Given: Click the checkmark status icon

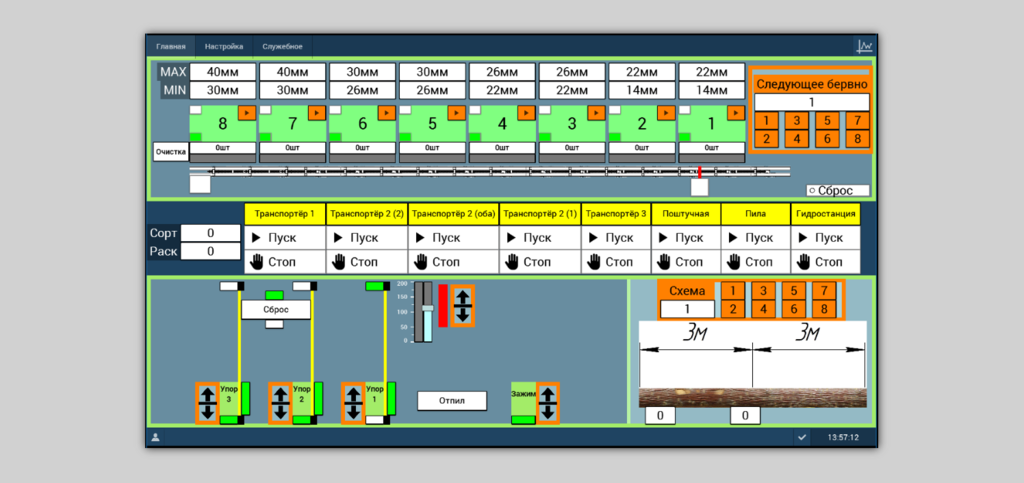Looking at the screenshot, I should click(x=802, y=437).
